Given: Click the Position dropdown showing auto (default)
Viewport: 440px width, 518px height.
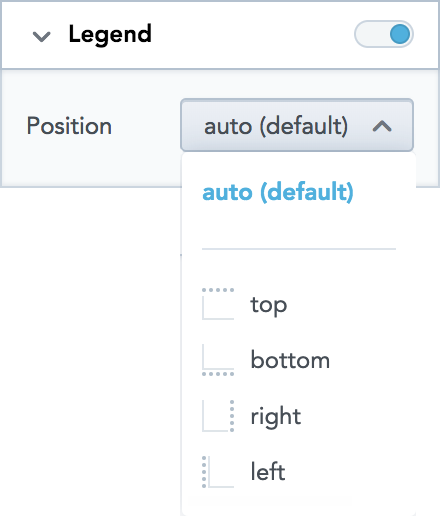Looking at the screenshot, I should pos(297,125).
